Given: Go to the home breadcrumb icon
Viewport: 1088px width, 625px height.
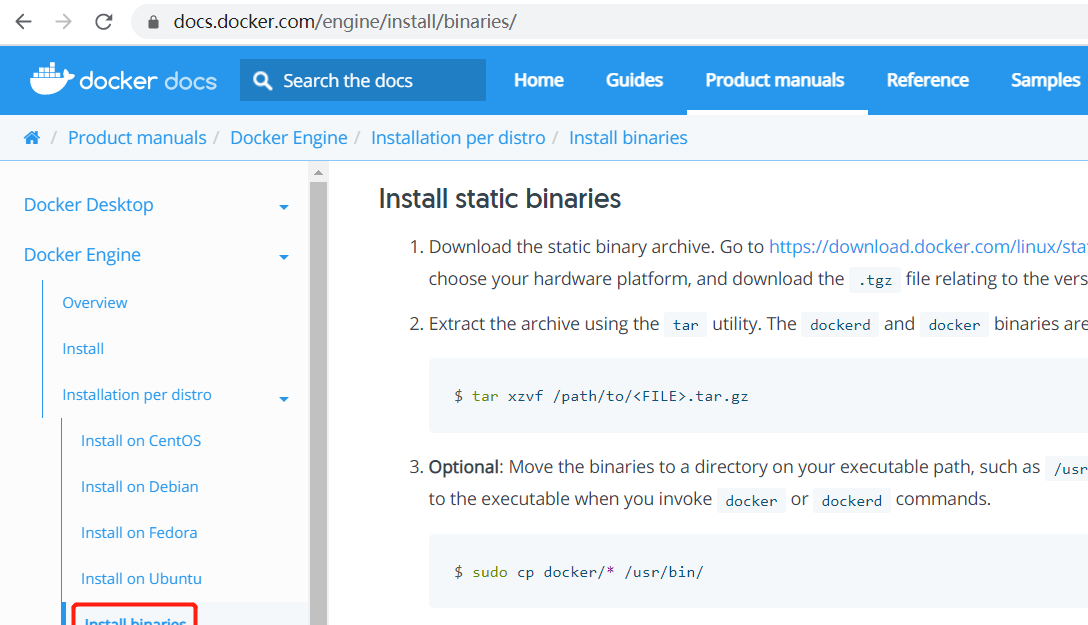Looking at the screenshot, I should pos(32,138).
